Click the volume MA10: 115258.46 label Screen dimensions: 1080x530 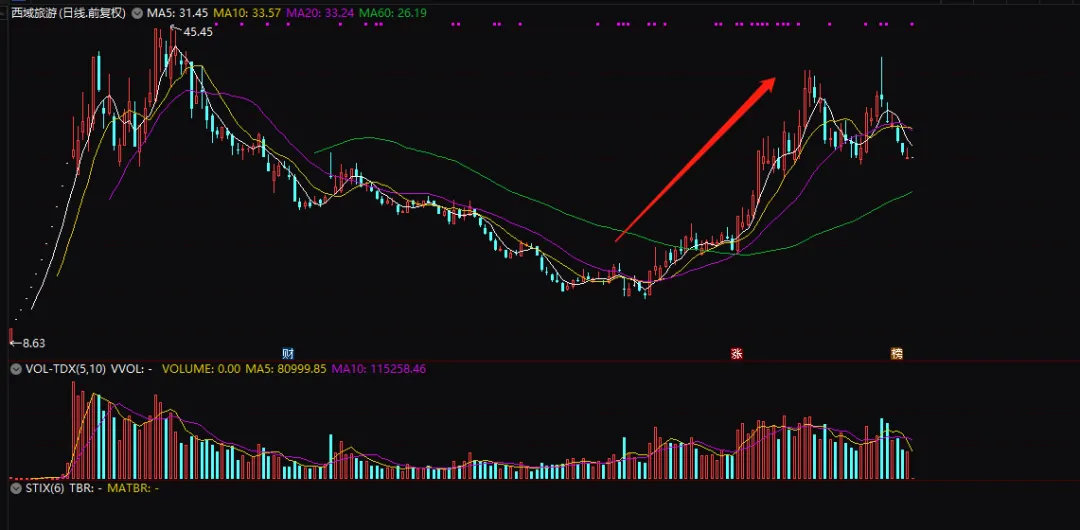[x=379, y=369]
